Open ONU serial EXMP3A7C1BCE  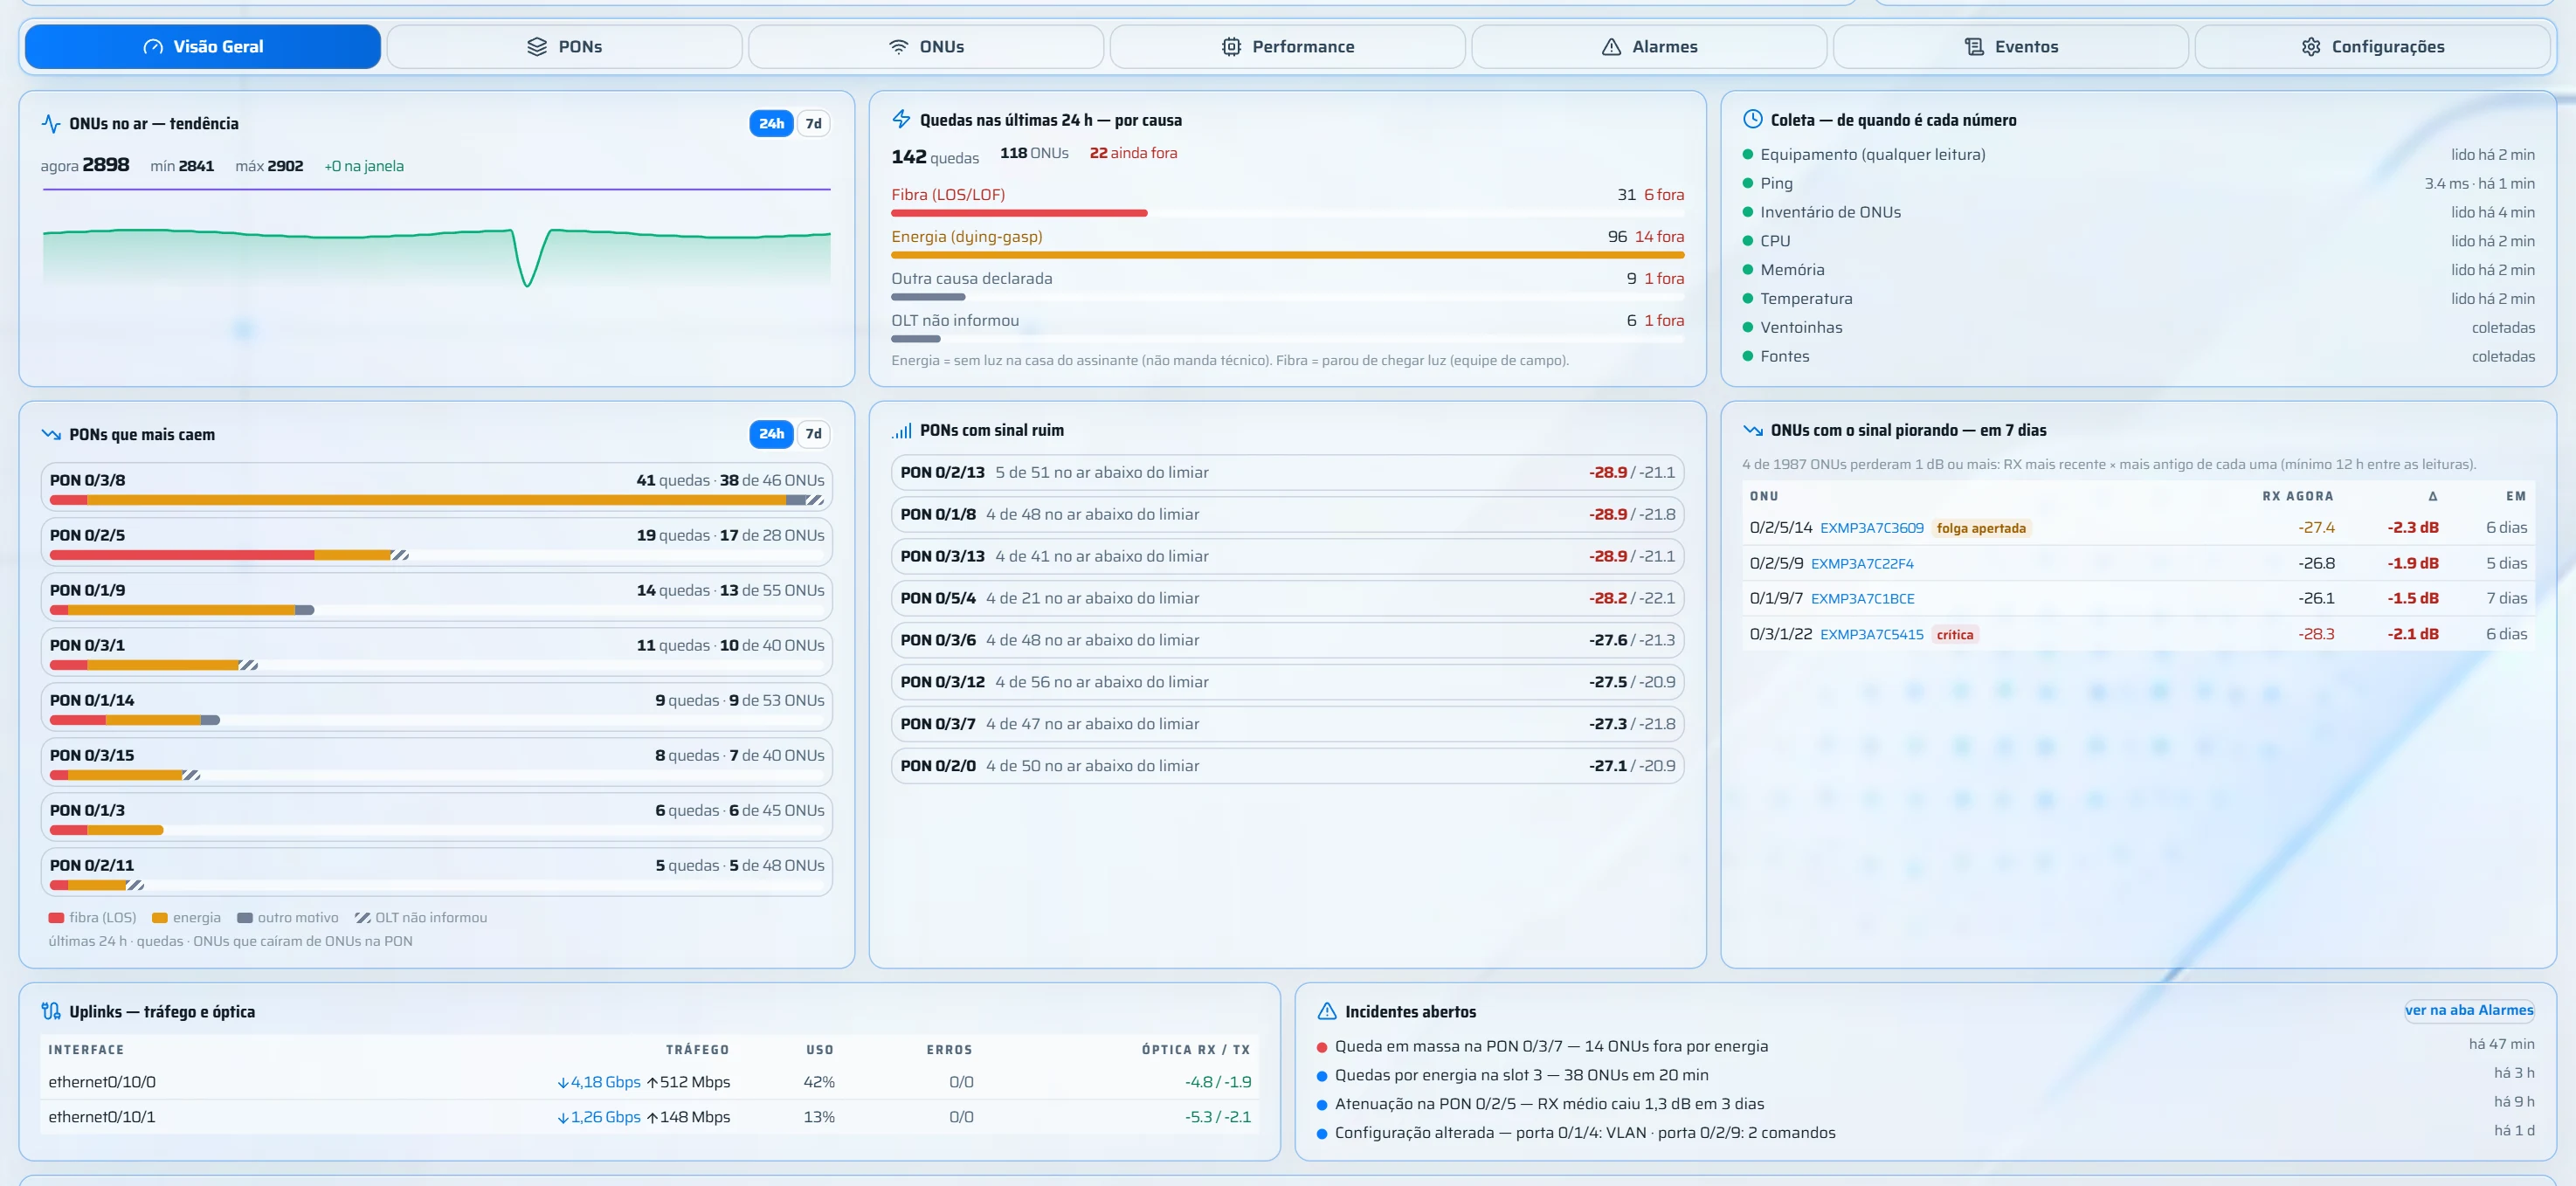click(1862, 599)
